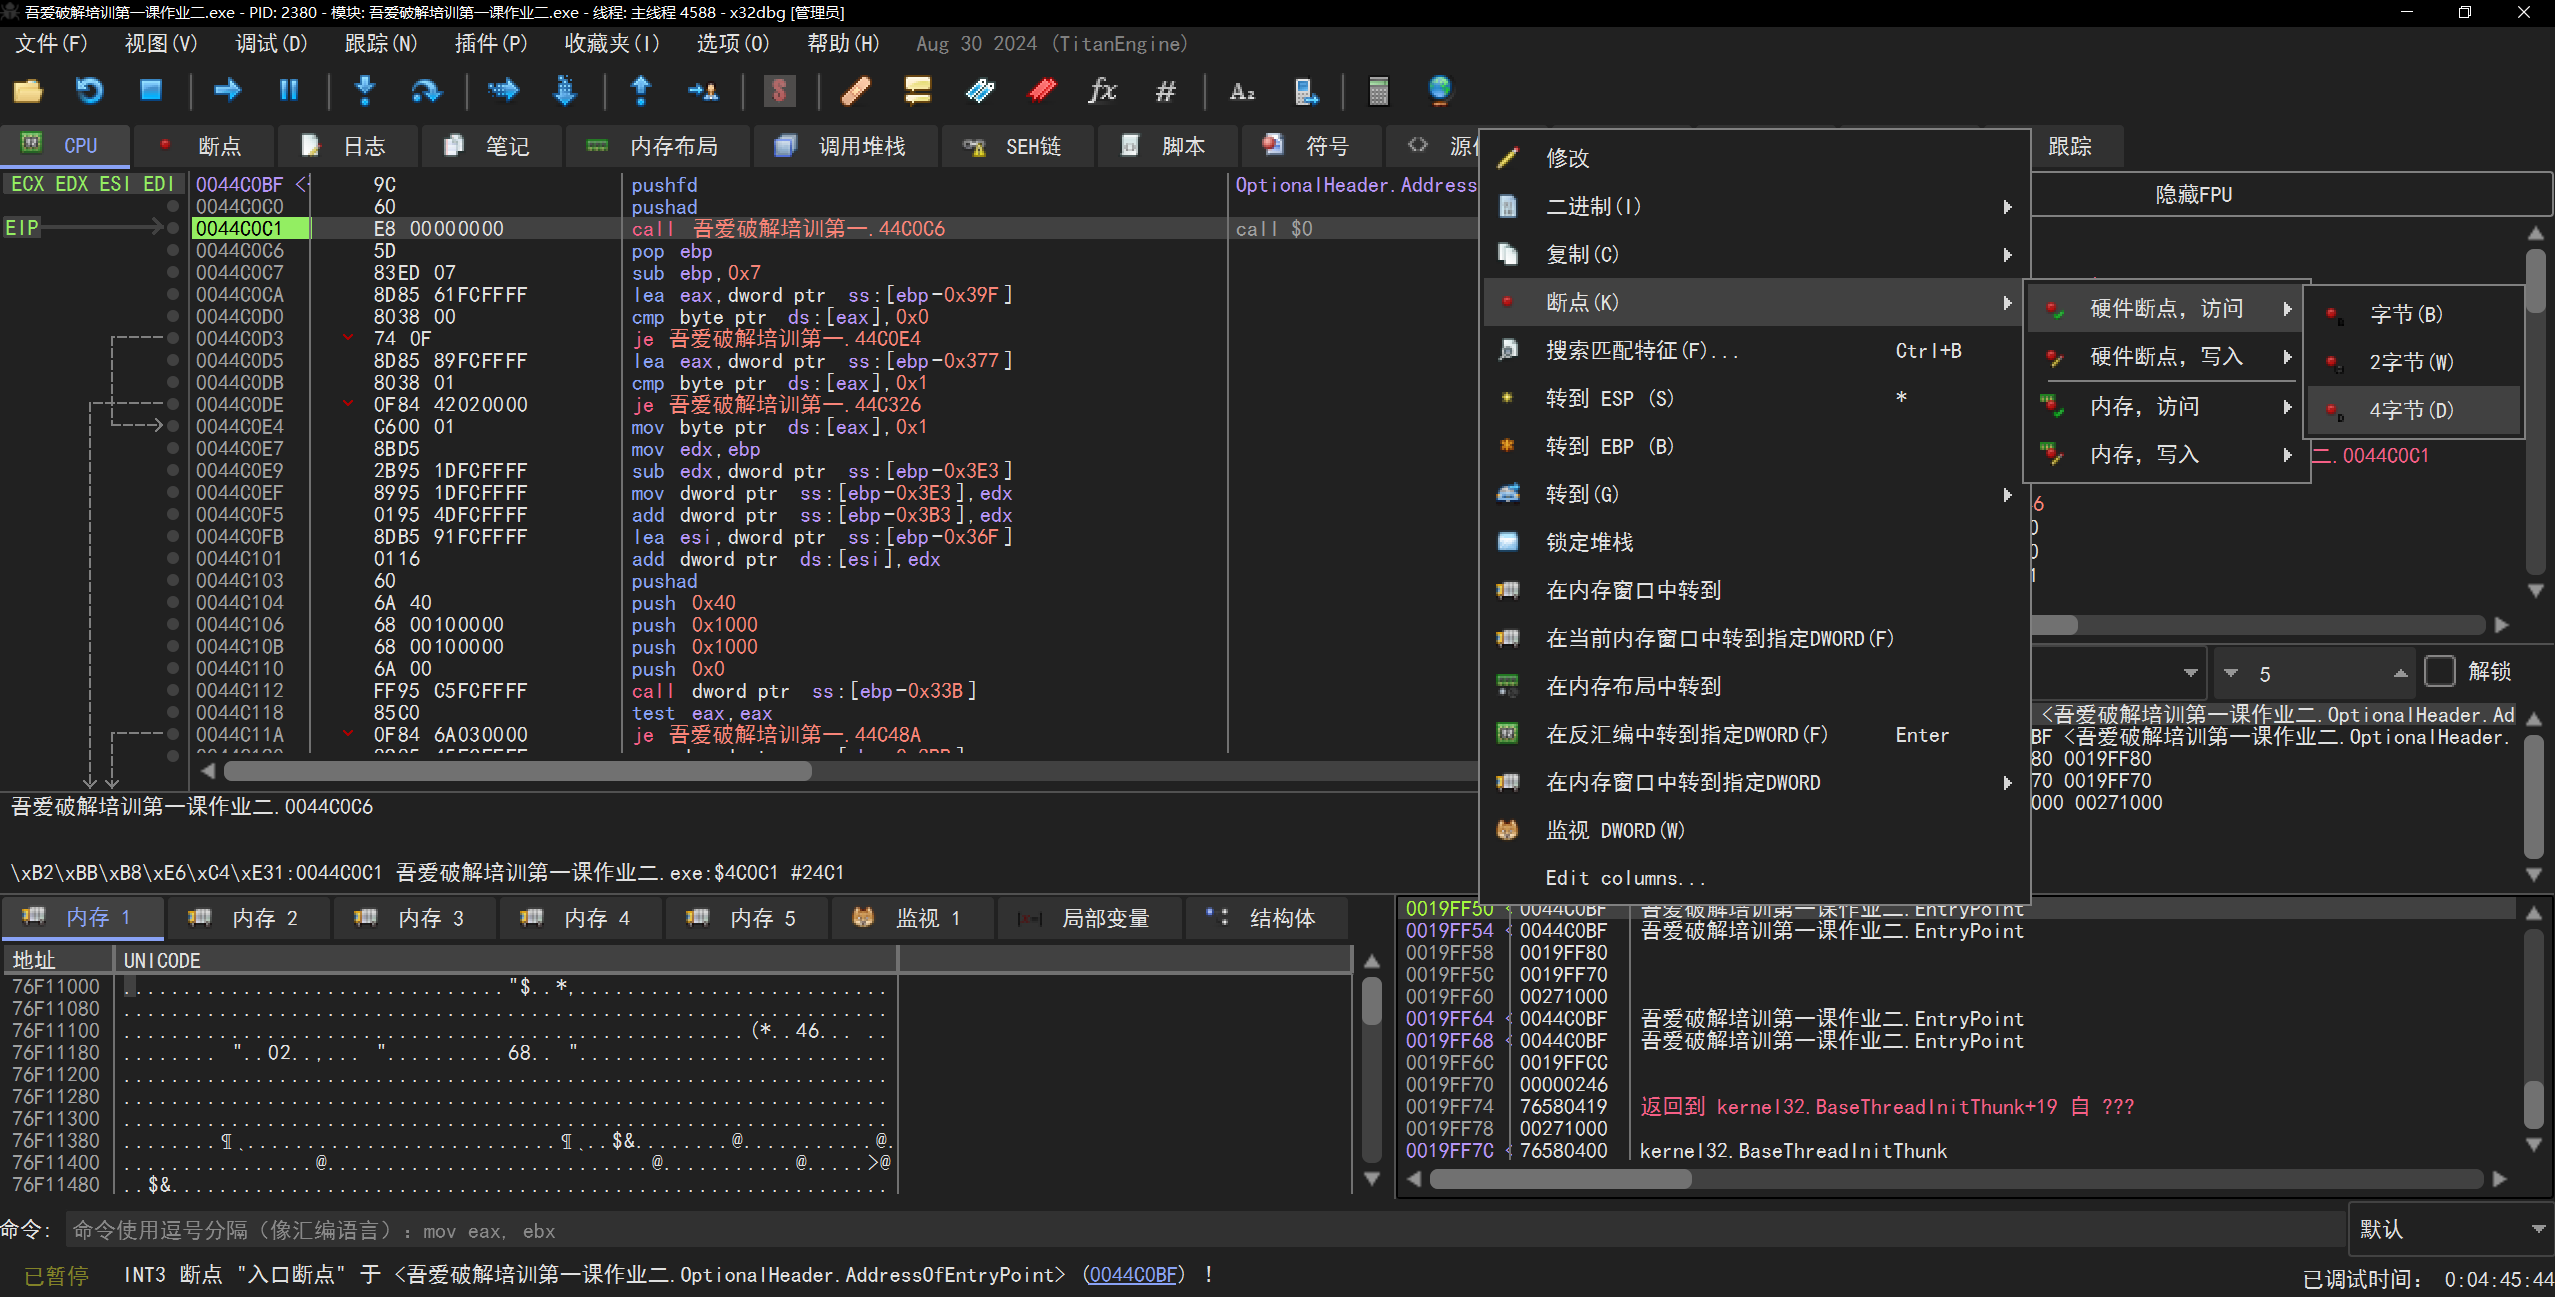Open the 监视 1 tab
The height and width of the screenshot is (1297, 2555).
[x=913, y=918]
